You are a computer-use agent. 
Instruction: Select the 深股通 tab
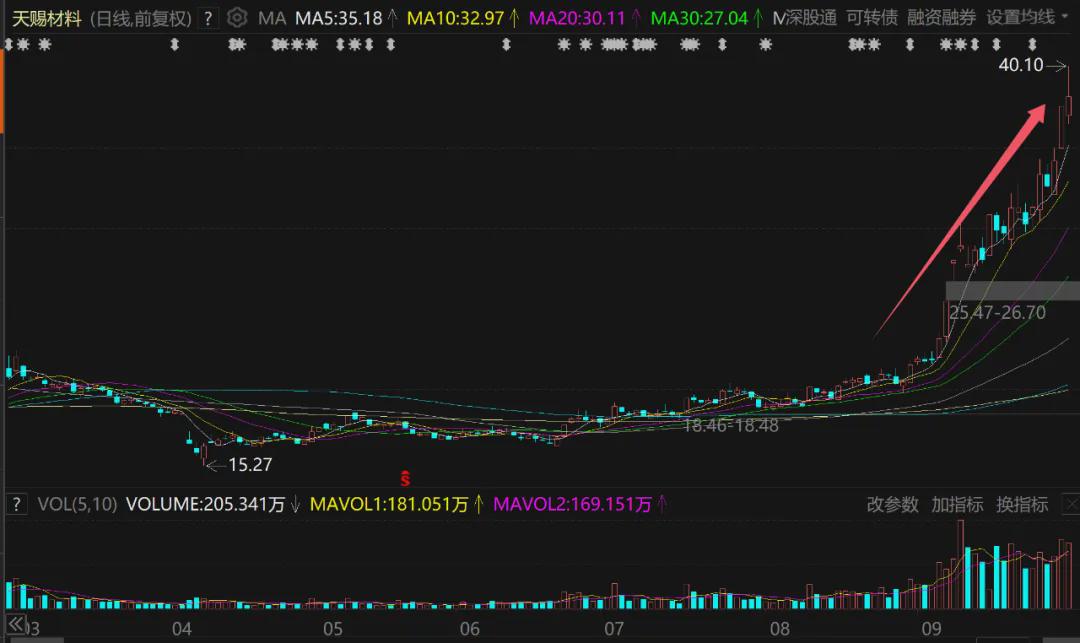coord(811,18)
